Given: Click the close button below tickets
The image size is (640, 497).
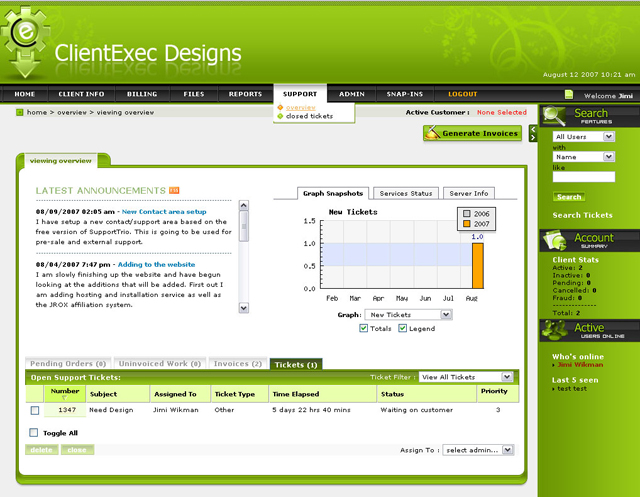Looking at the screenshot, I should click(77, 450).
